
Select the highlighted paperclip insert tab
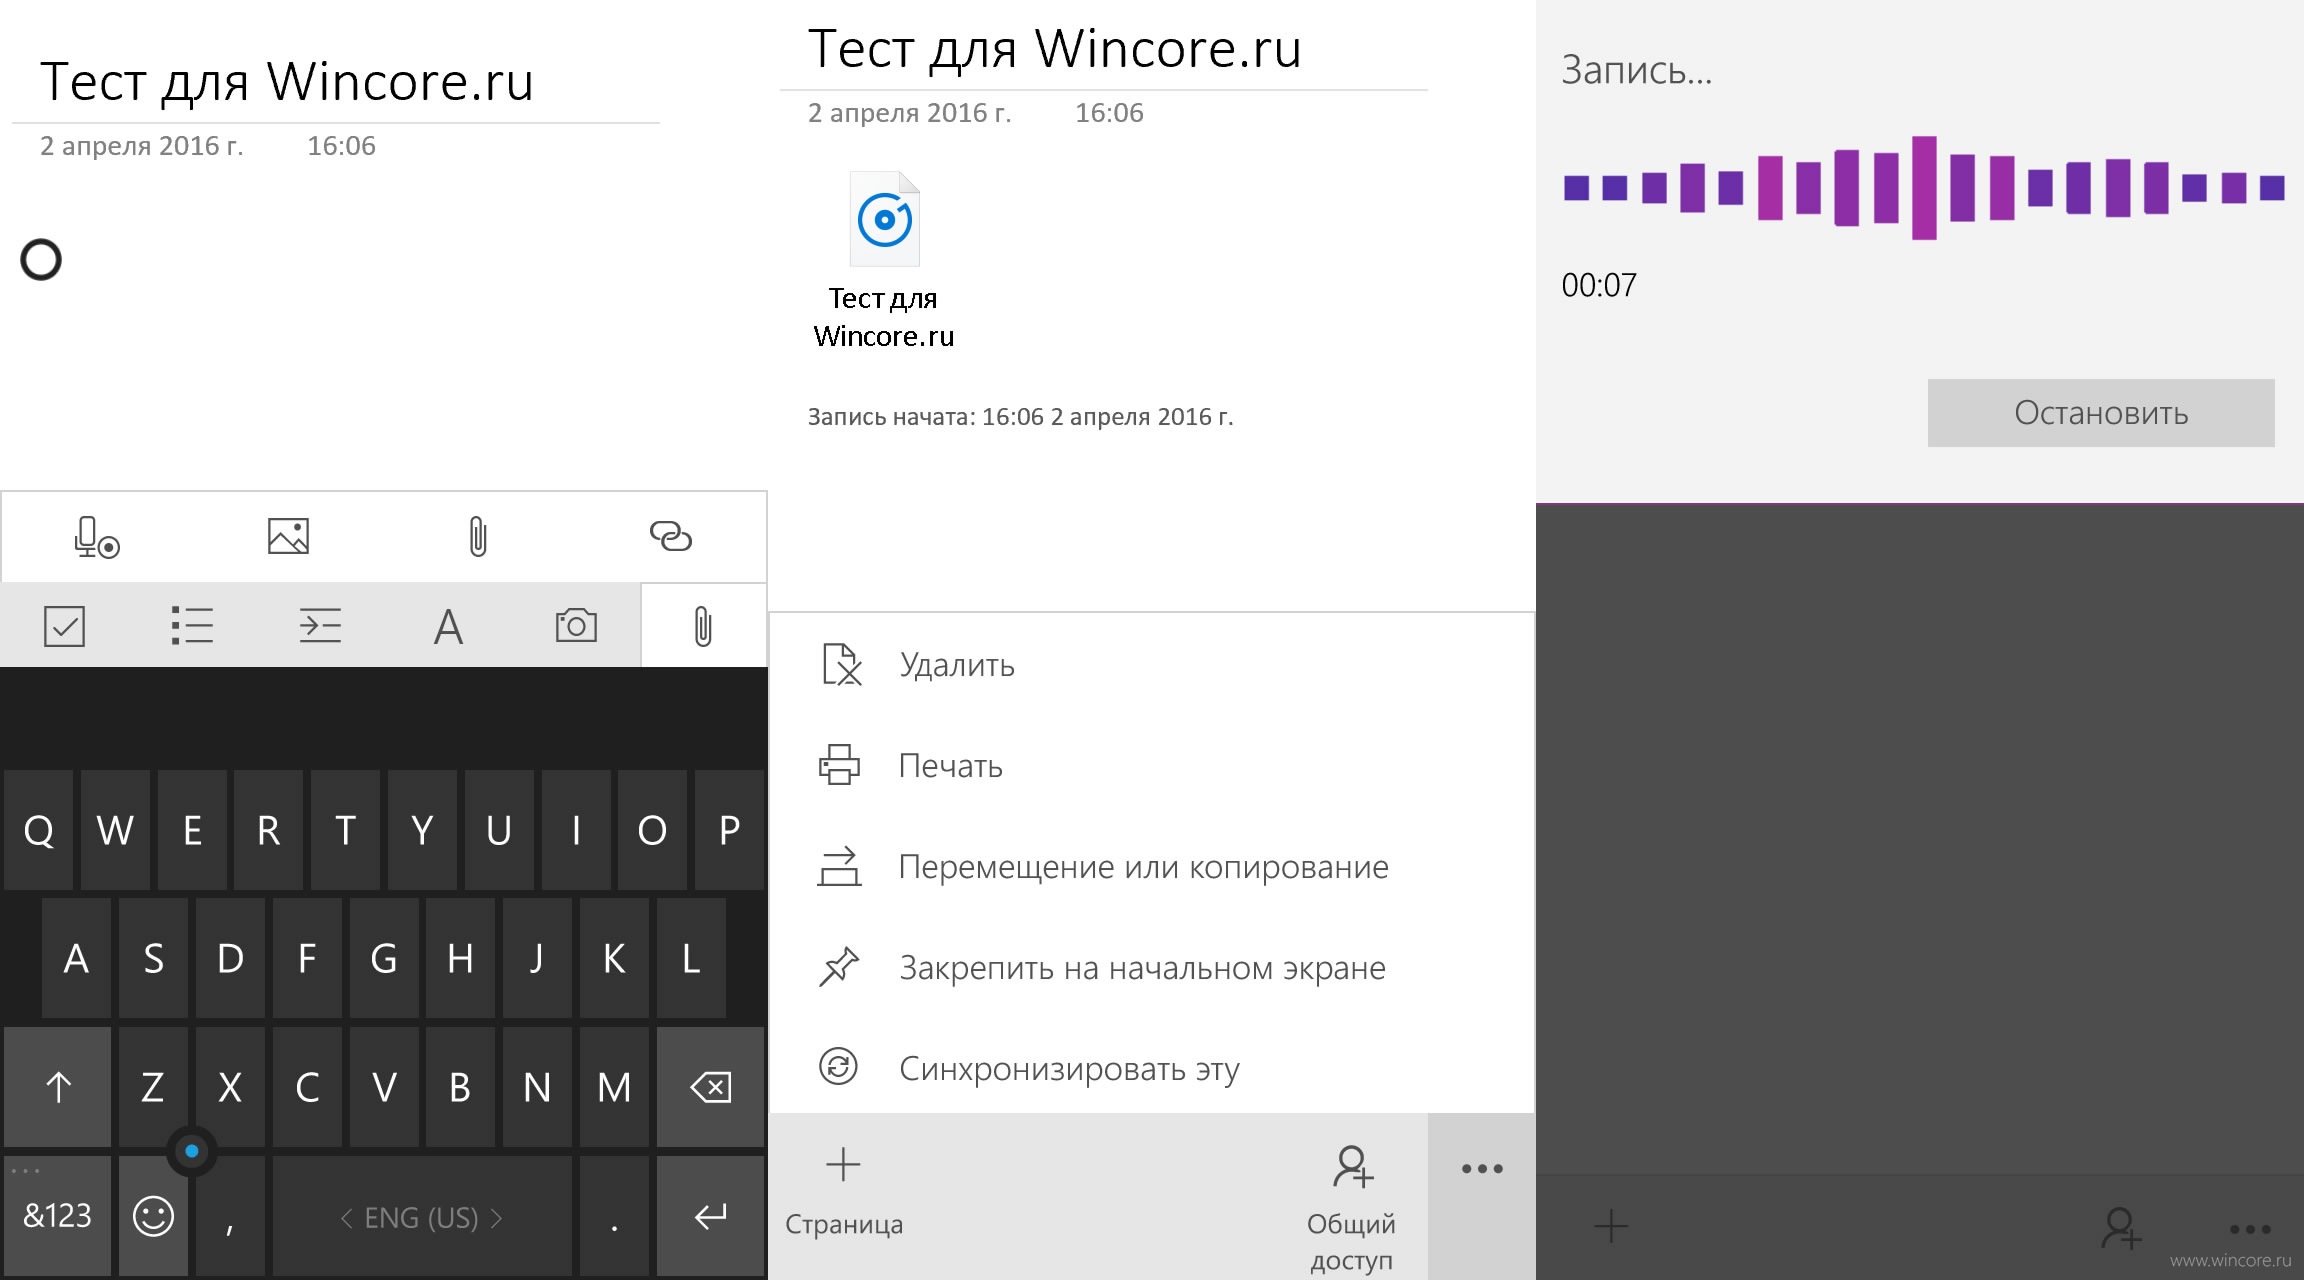click(704, 625)
